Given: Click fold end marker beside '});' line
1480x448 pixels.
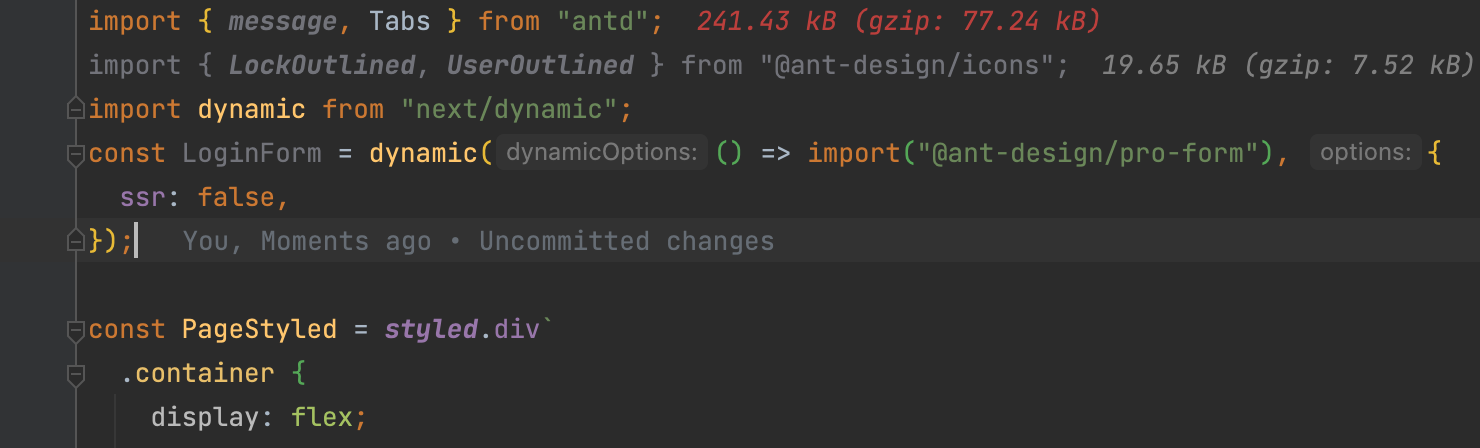Looking at the screenshot, I should click(75, 241).
